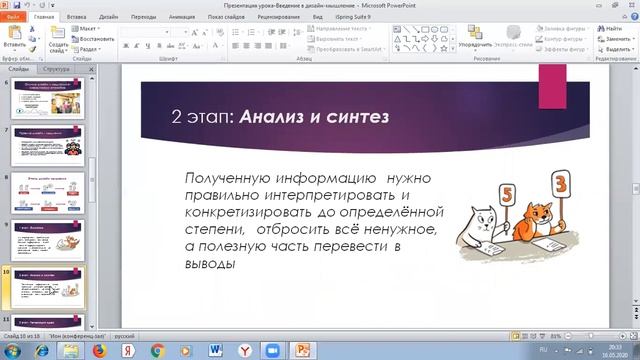640x360 pixels.
Task: Expand the shapes gallery More arrow
Action: click(x=453, y=49)
